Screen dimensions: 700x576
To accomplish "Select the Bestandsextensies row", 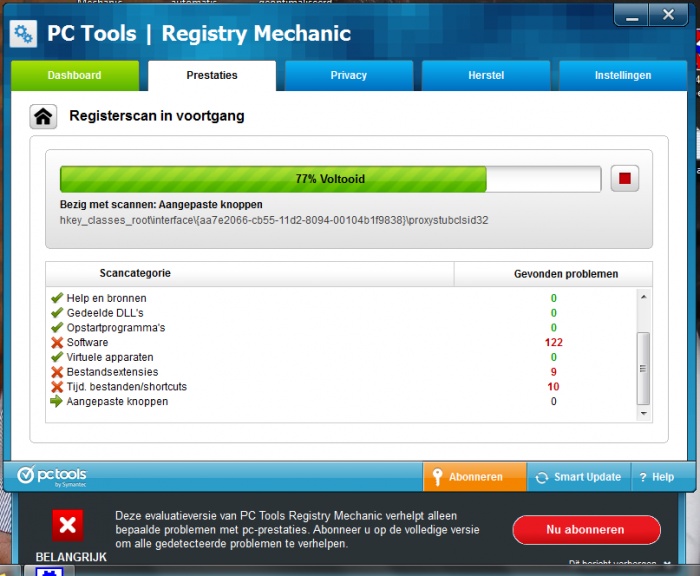I will point(342,372).
